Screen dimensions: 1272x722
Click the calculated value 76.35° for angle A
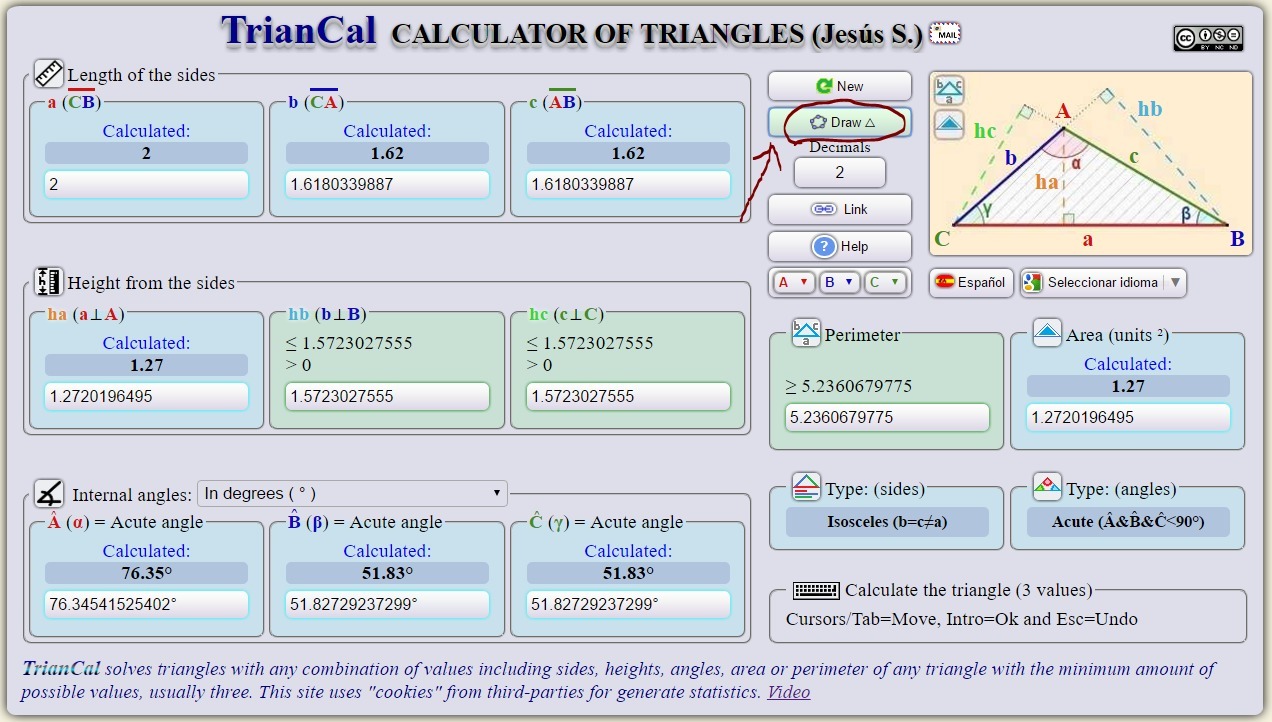(x=146, y=573)
